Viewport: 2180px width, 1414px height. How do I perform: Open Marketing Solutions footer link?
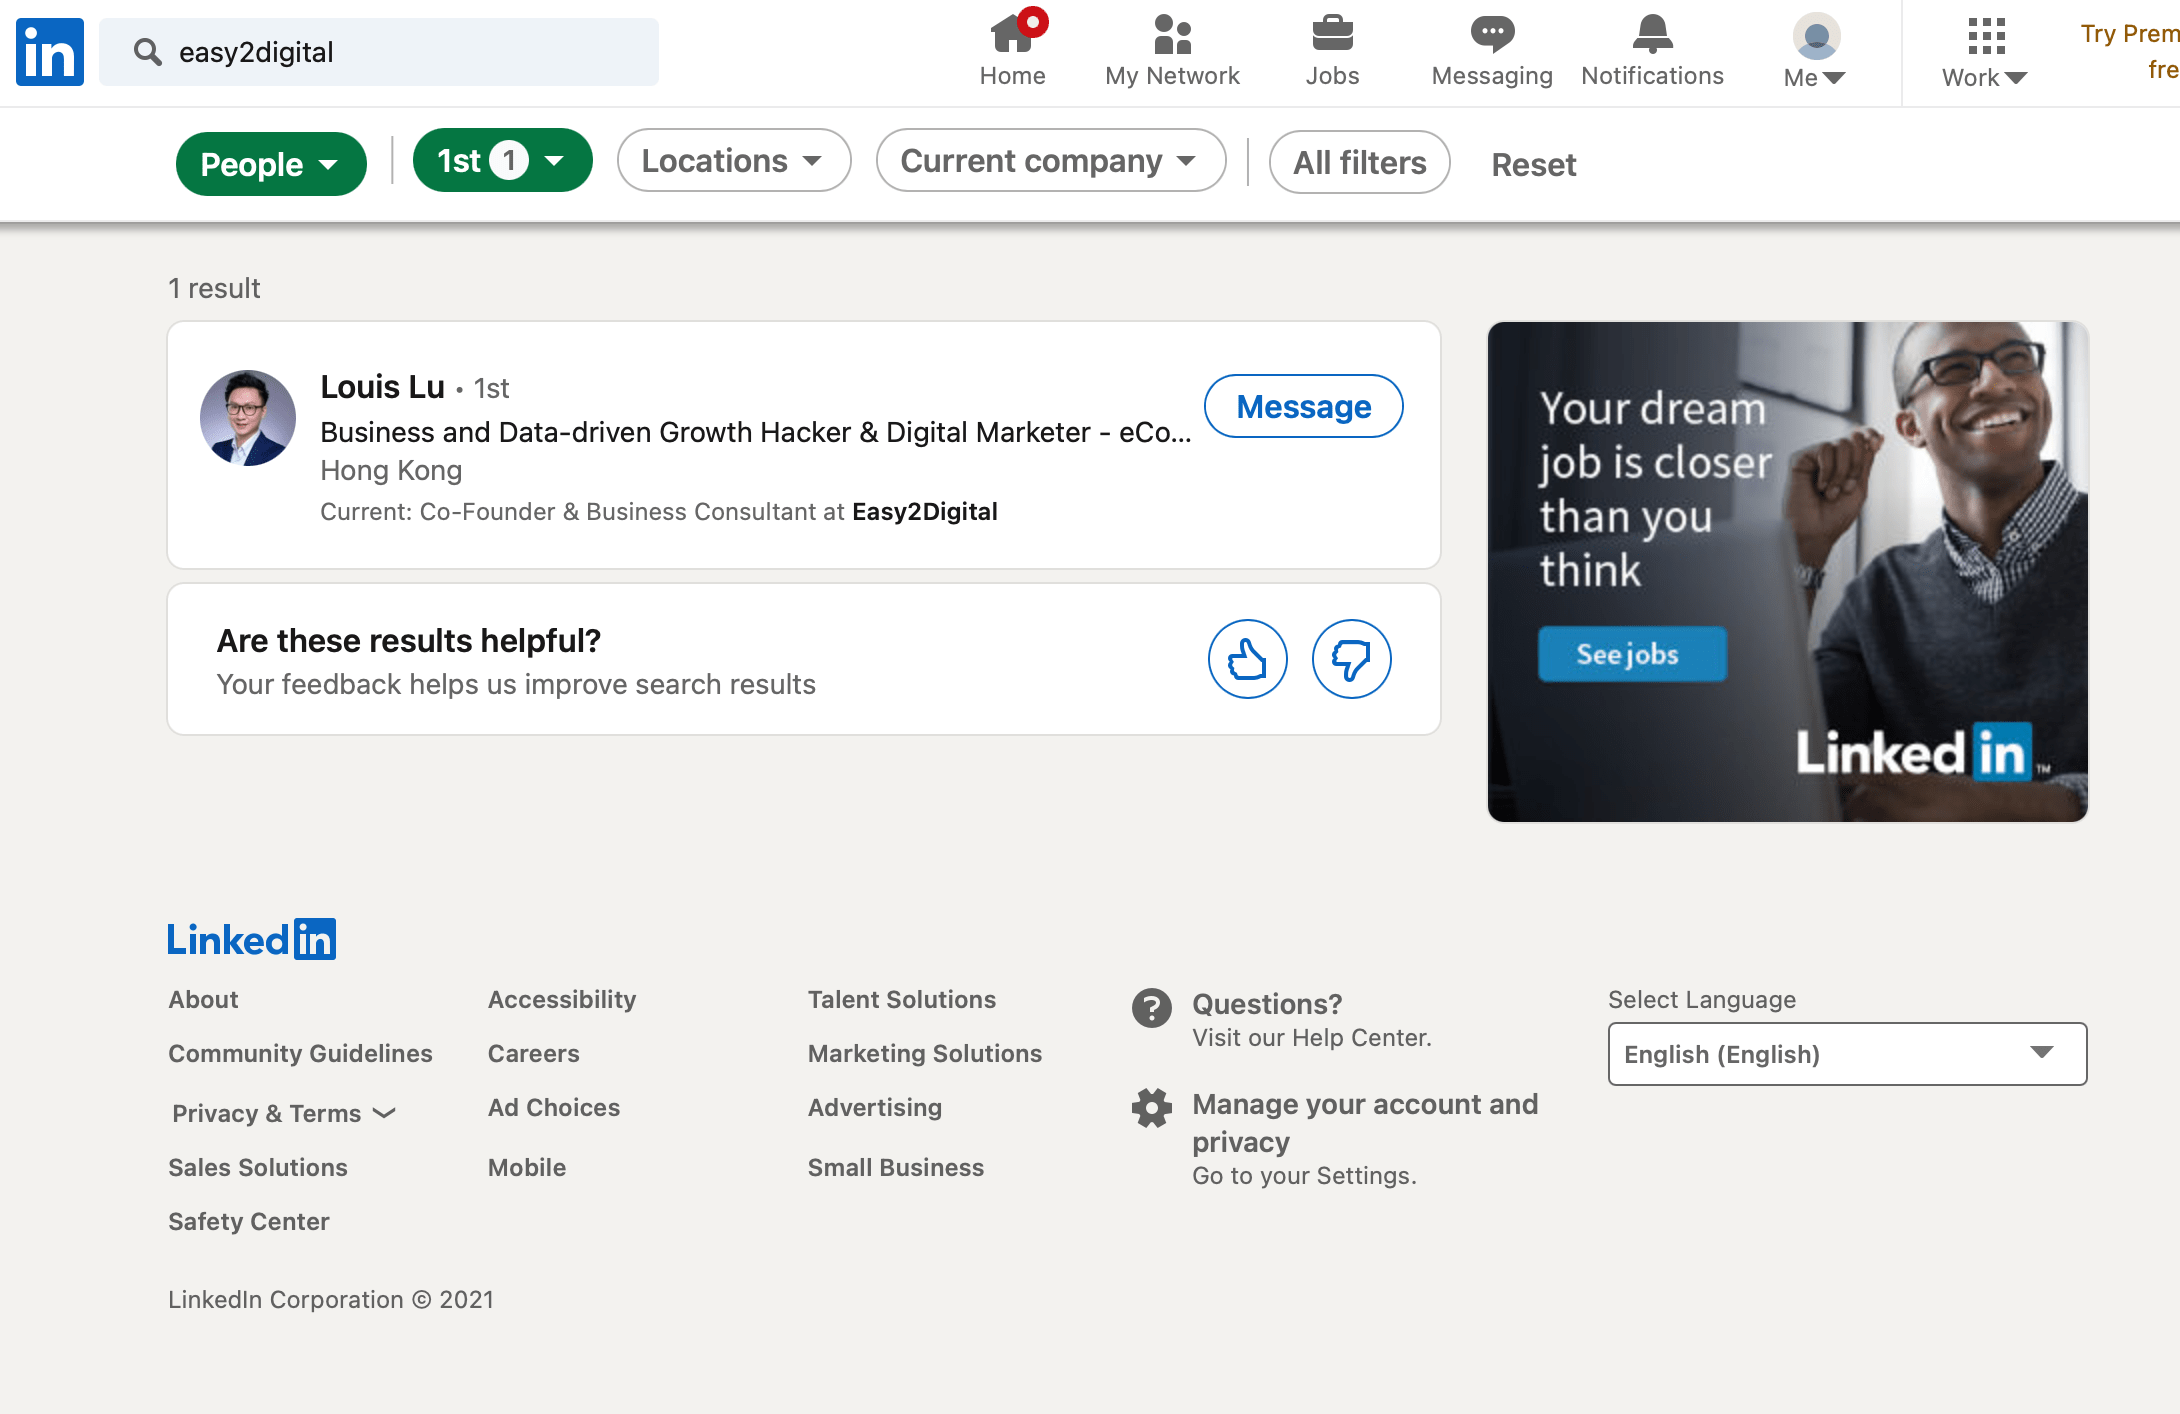click(925, 1053)
